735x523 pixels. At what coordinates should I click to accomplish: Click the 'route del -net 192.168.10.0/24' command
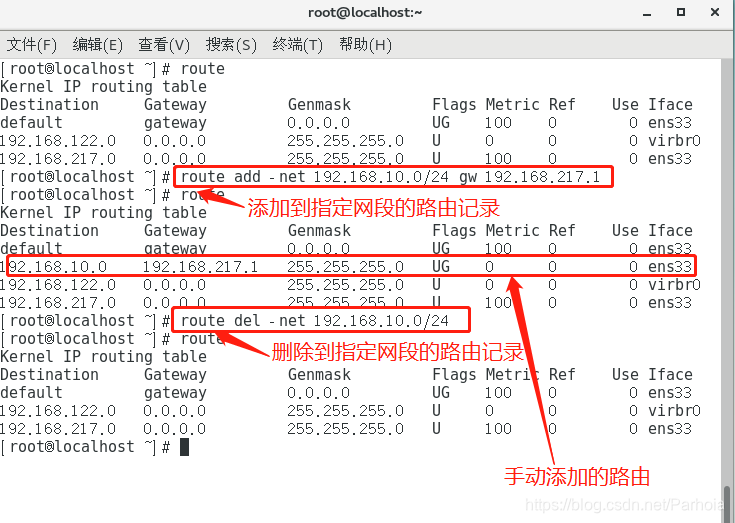(x=315, y=321)
